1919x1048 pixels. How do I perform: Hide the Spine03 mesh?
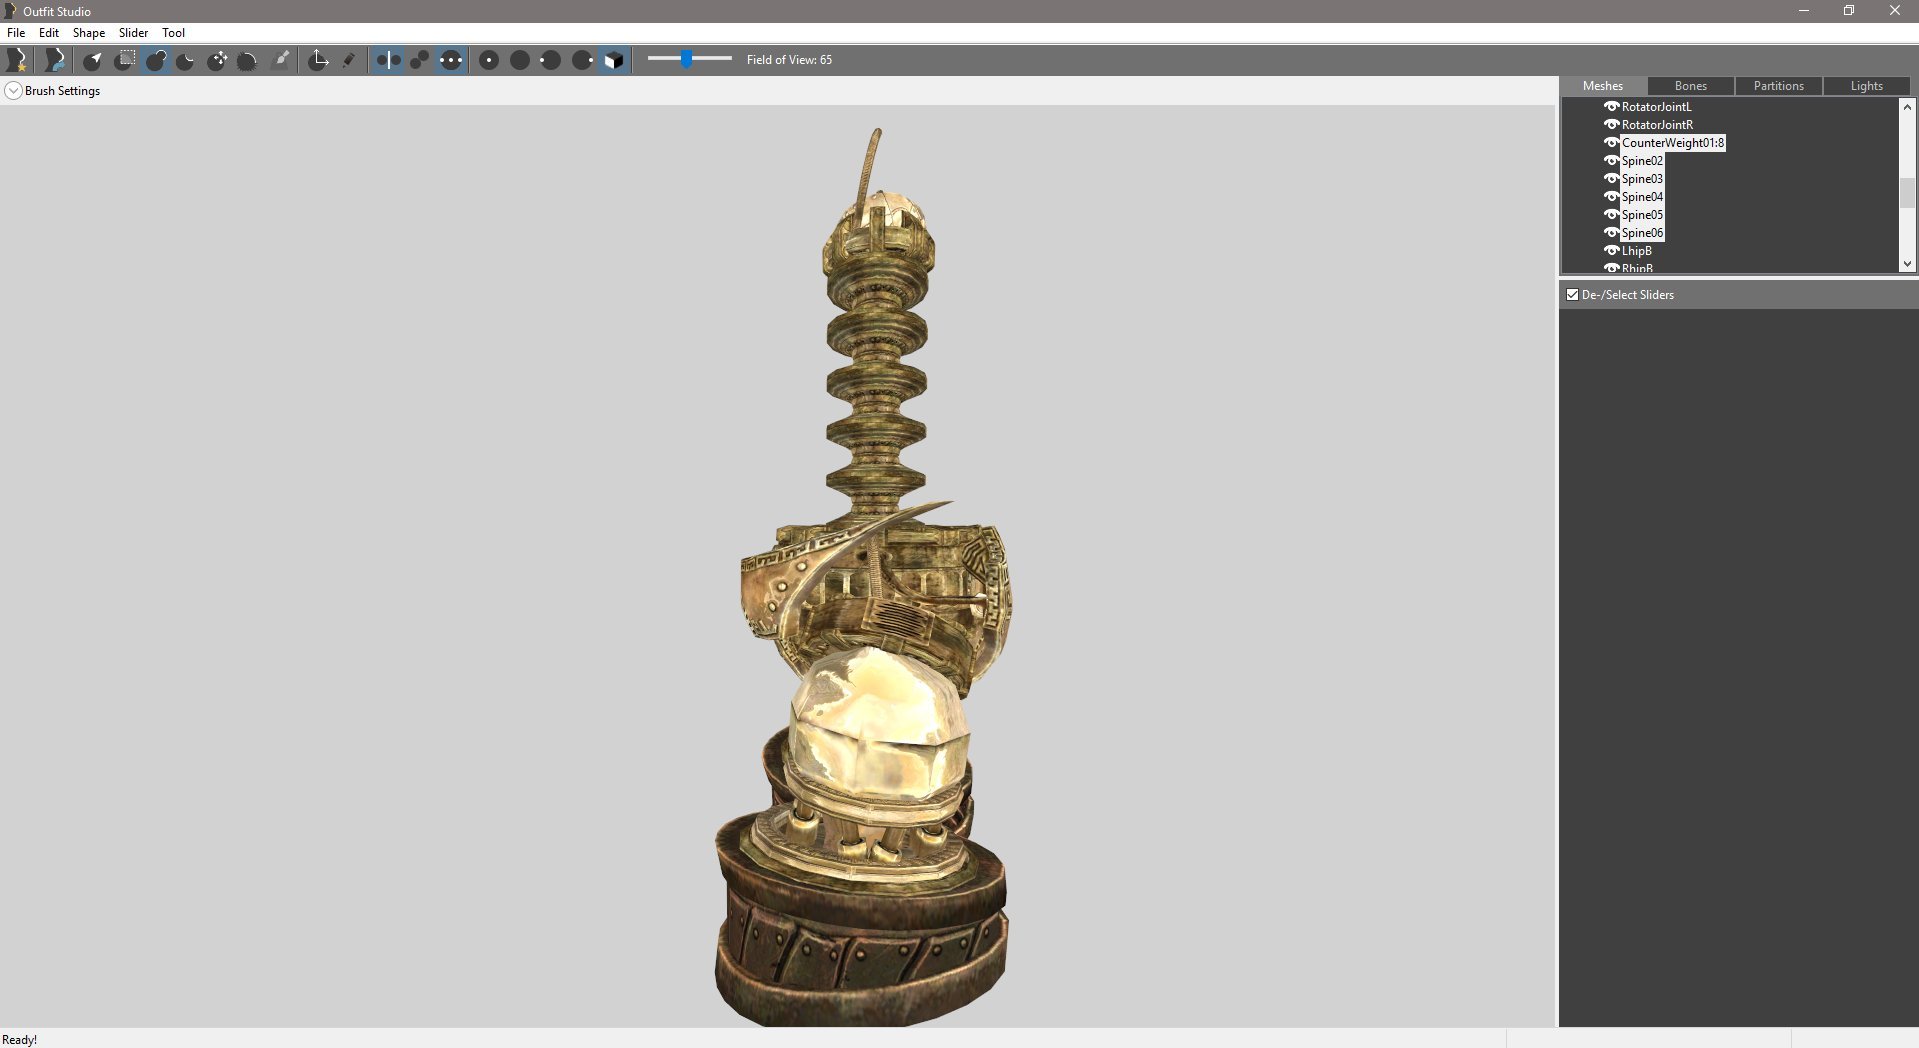1611,178
